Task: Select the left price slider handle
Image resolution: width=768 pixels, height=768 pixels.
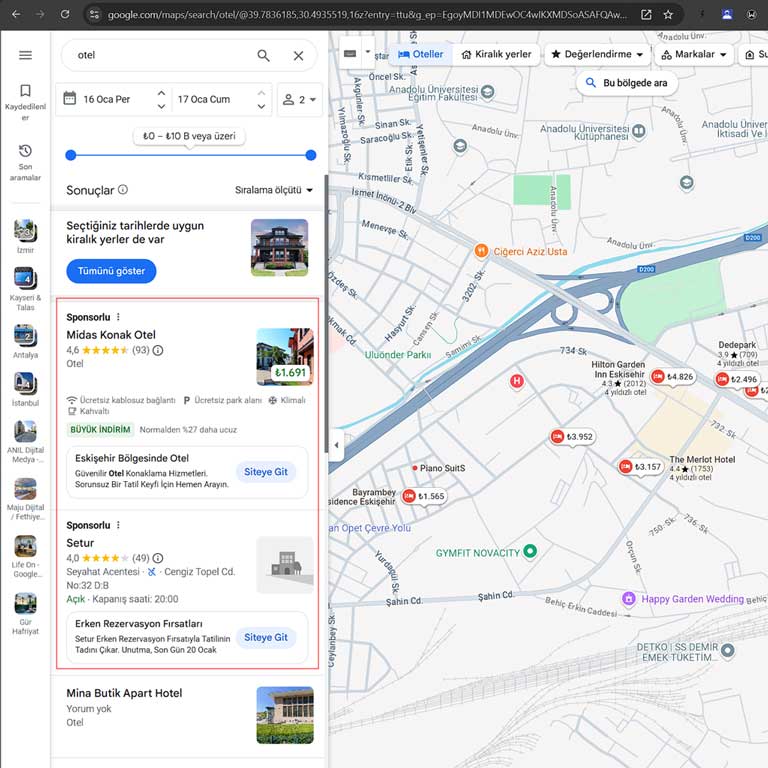Action: coord(71,155)
